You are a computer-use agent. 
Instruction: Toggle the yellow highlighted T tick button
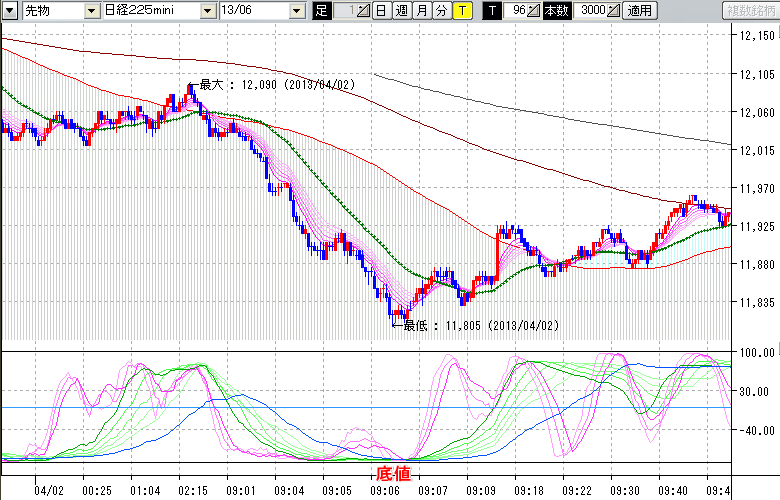pyautogui.click(x=462, y=11)
